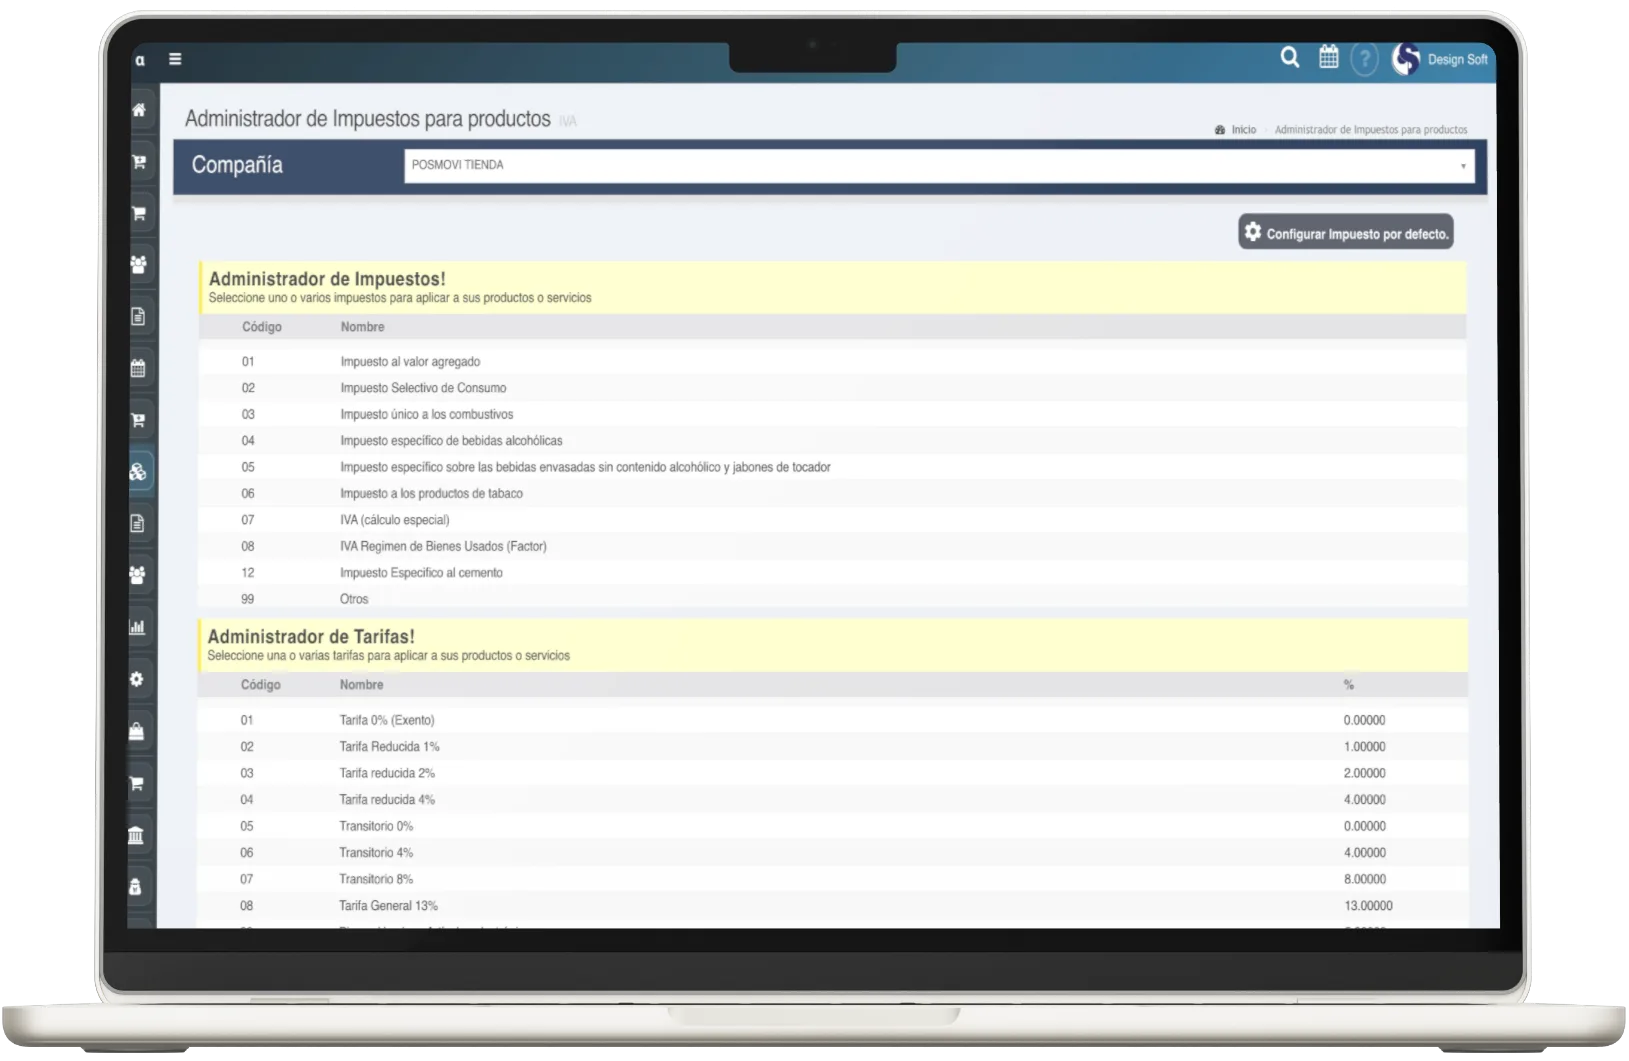Open the calendar icon in the header

[1328, 58]
